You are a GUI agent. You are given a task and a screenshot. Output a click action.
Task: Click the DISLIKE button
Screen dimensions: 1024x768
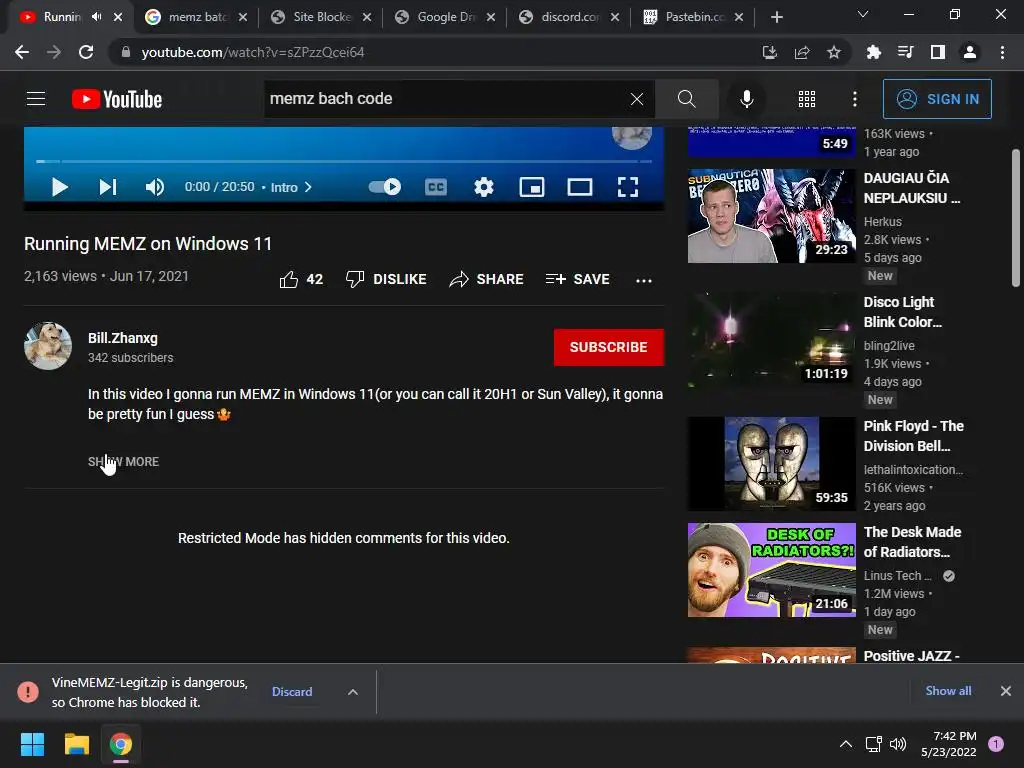386,280
